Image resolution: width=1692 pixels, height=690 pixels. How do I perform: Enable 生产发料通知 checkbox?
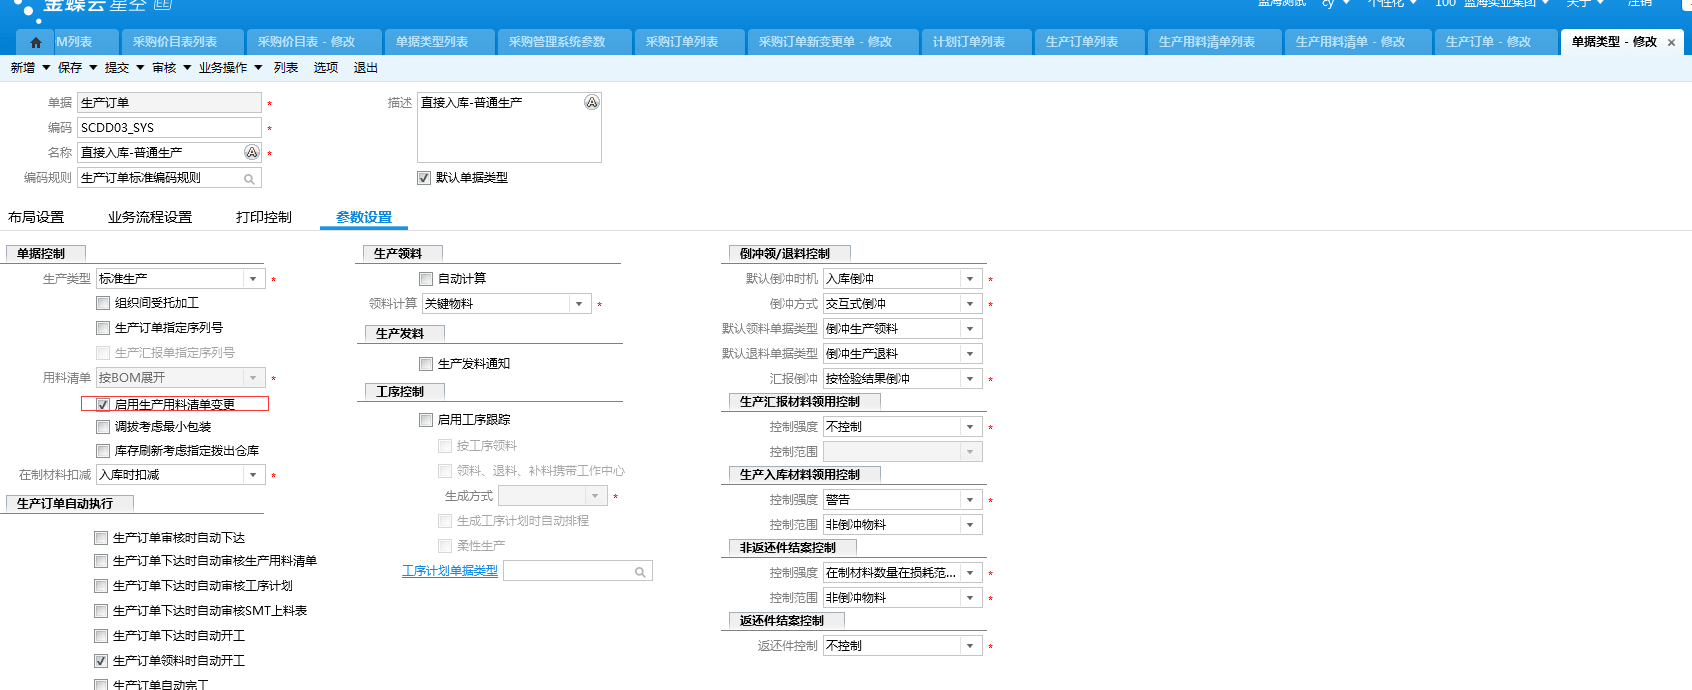click(x=426, y=364)
